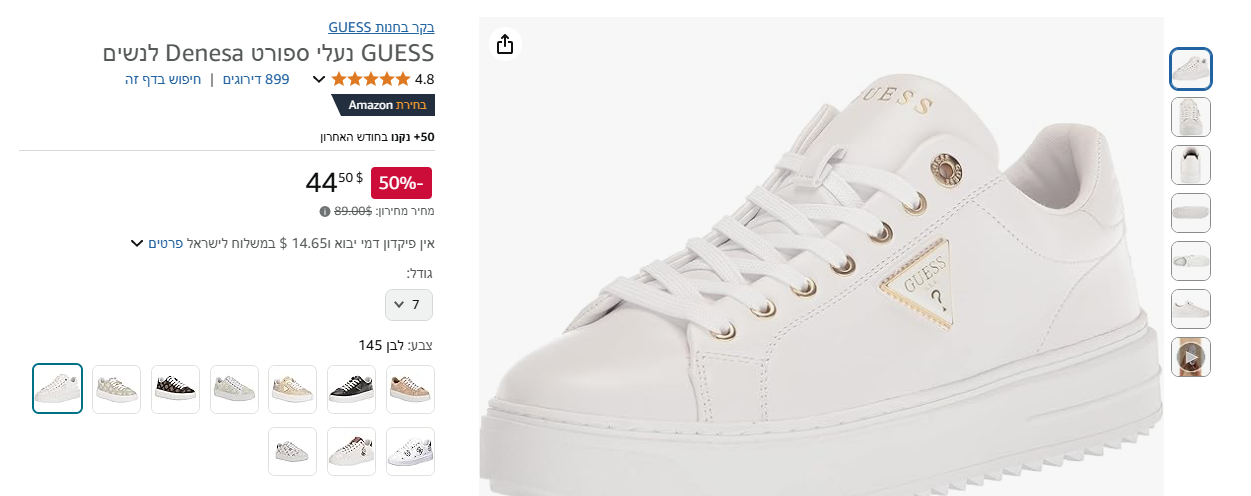
Task: Expand the shipping details chevron
Action: pos(137,243)
